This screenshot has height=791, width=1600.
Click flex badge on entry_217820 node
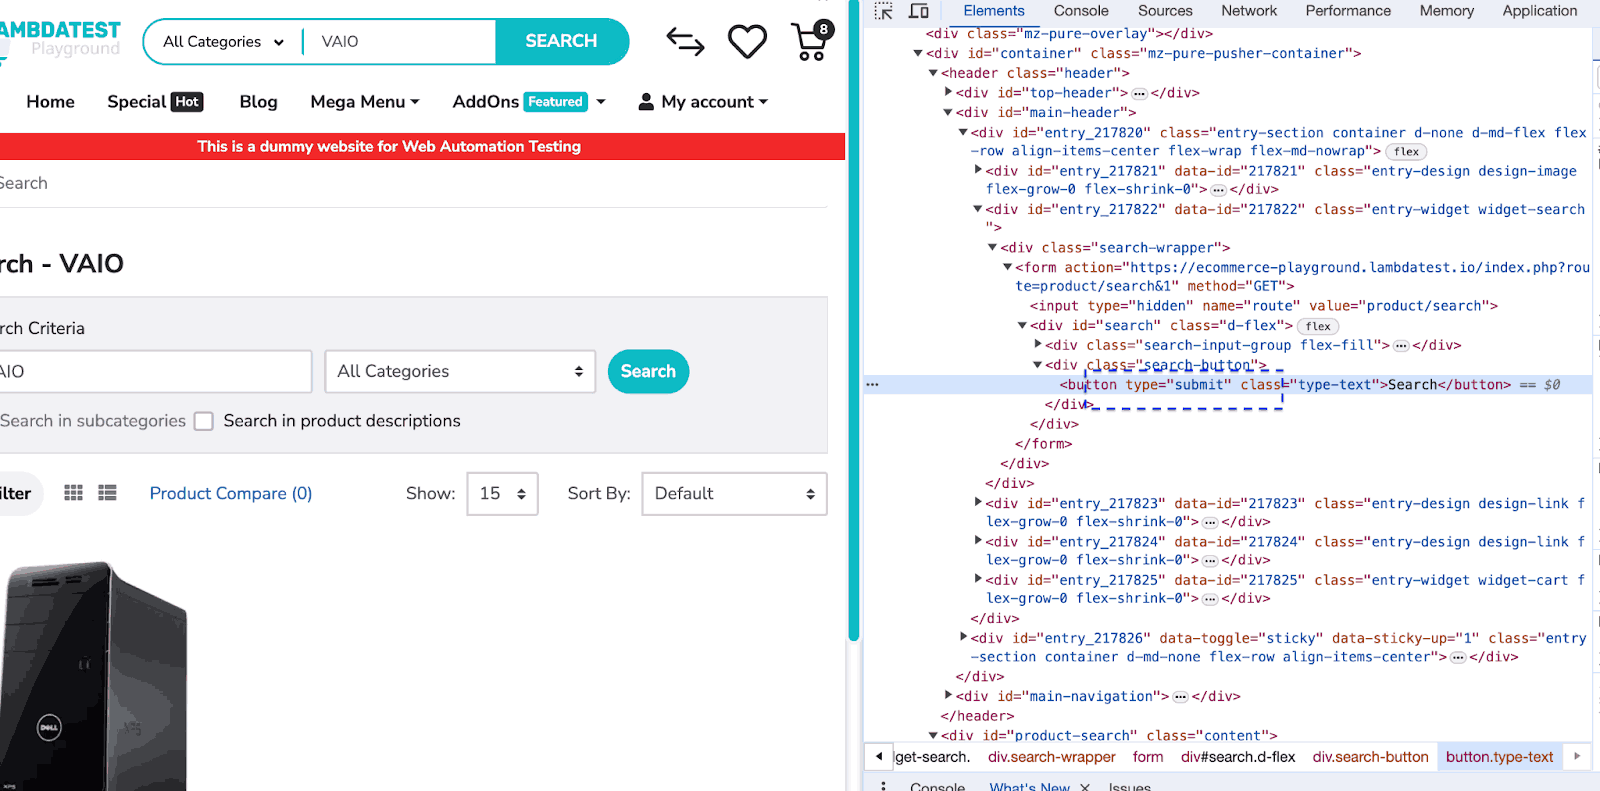[x=1406, y=152]
